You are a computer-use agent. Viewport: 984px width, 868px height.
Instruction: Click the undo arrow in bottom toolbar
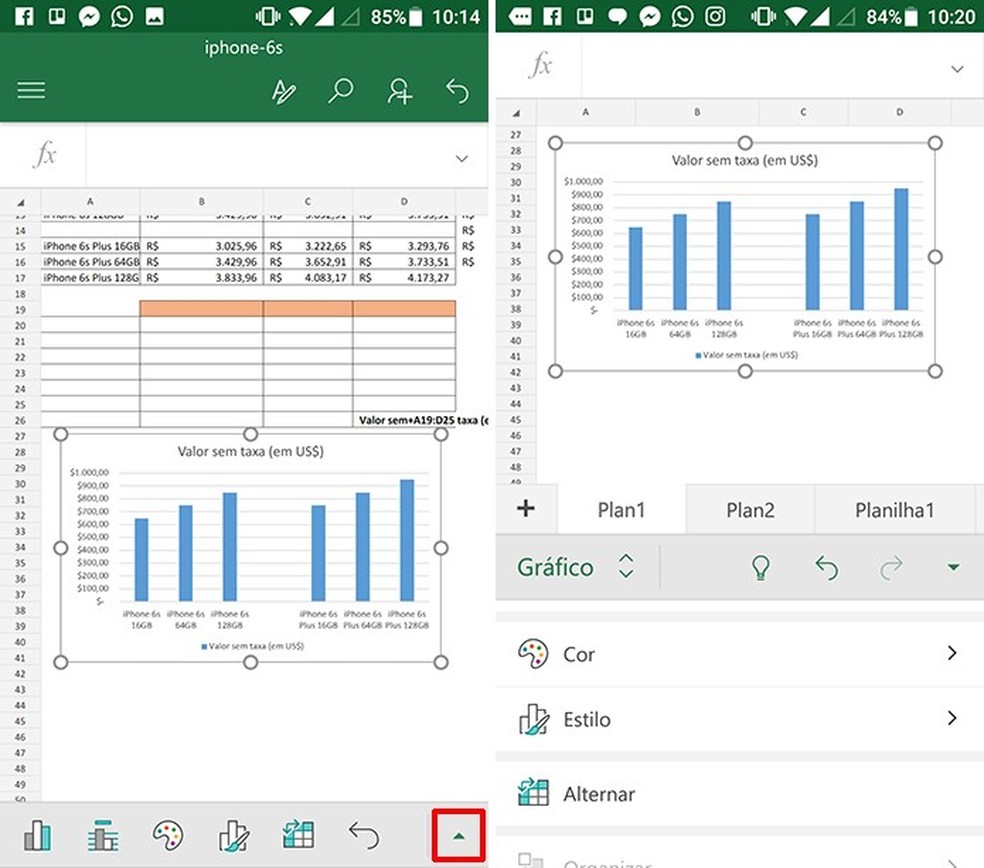362,833
